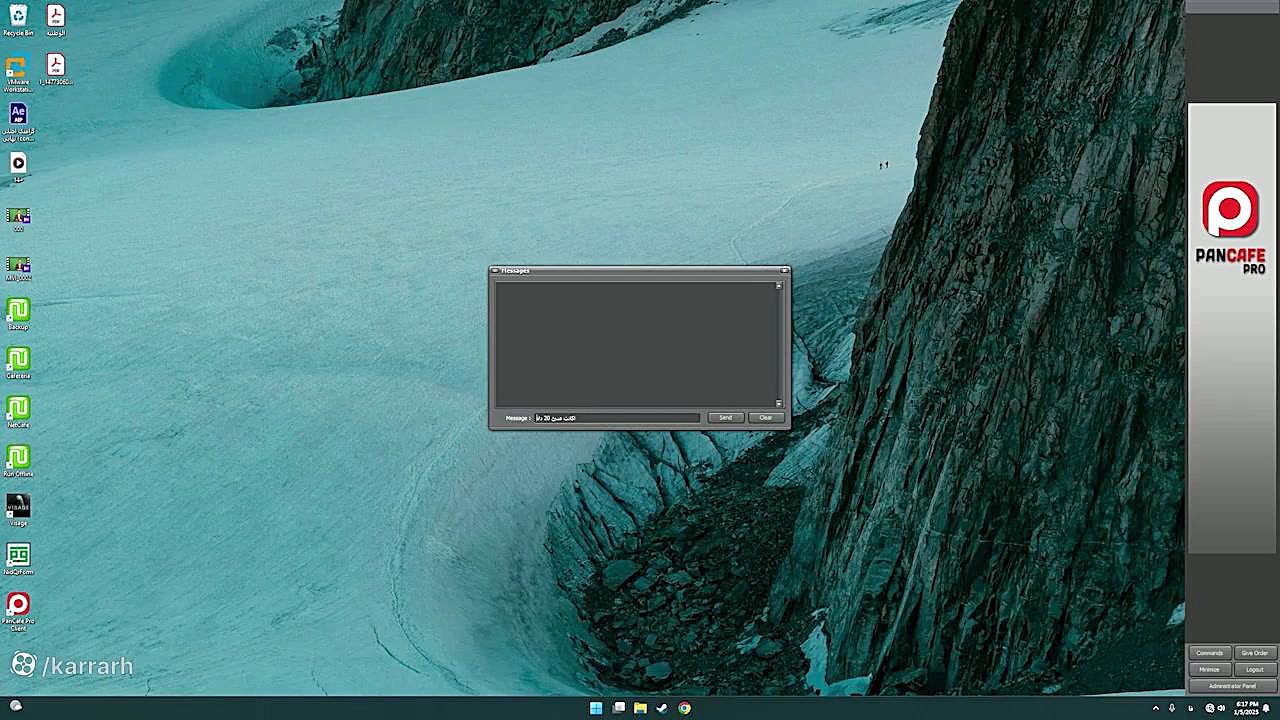Open the Messages window system menu icon
The width and height of the screenshot is (1280, 720).
pos(495,270)
